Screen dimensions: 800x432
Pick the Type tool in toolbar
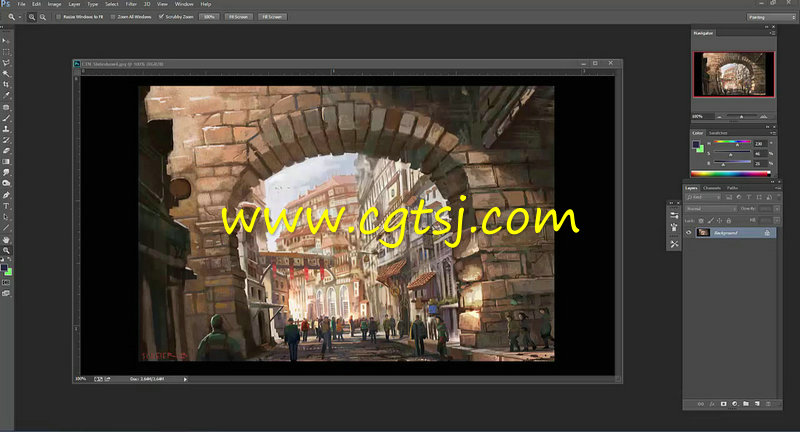pos(6,206)
